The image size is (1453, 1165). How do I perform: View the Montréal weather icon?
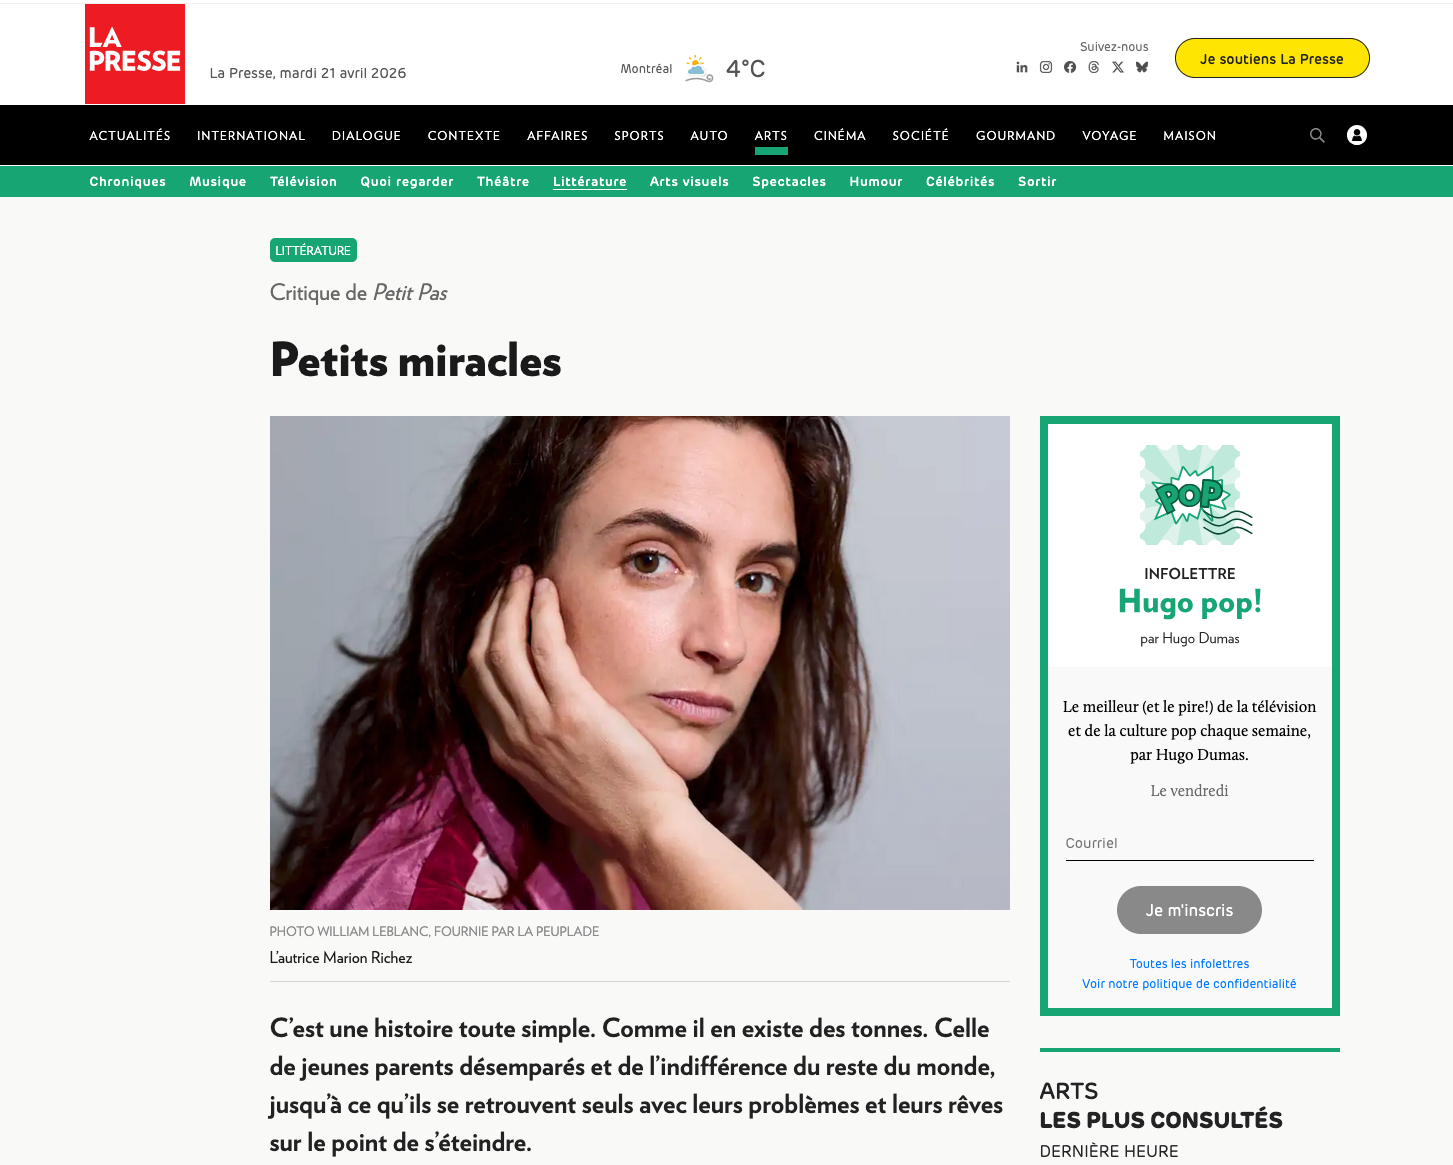(x=698, y=68)
